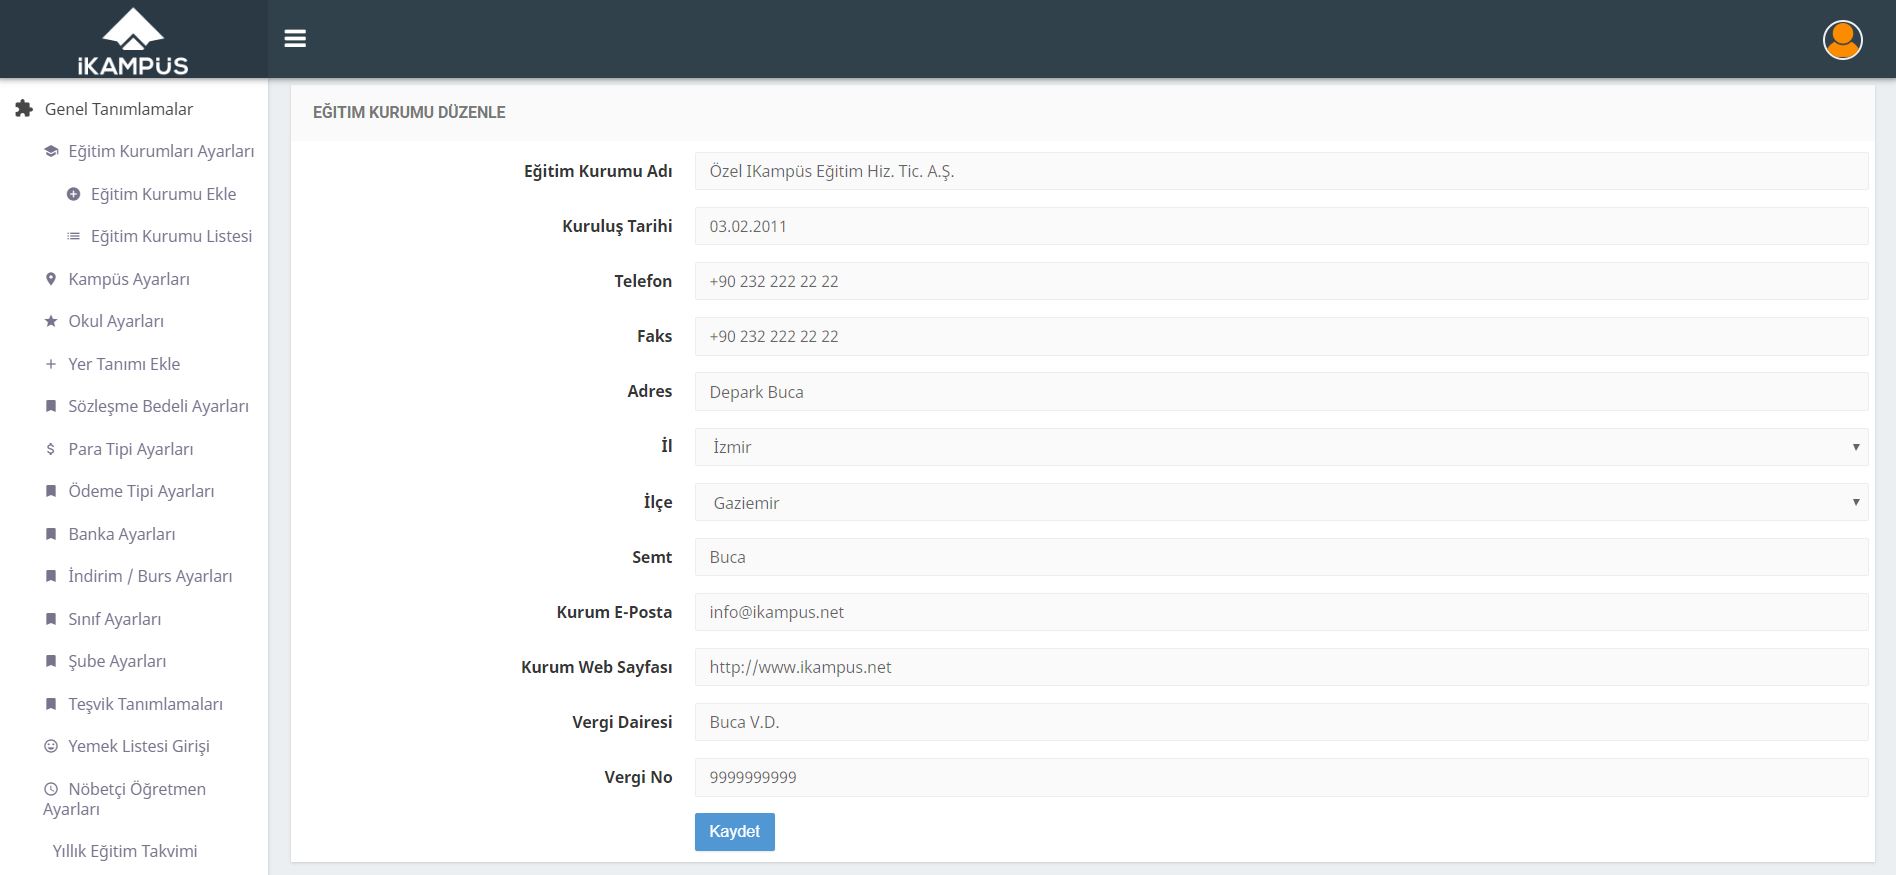Click the puzzle icon beside Genel Tanımlamalar
Screen dimensions: 1896x875
pyautogui.click(x=24, y=109)
